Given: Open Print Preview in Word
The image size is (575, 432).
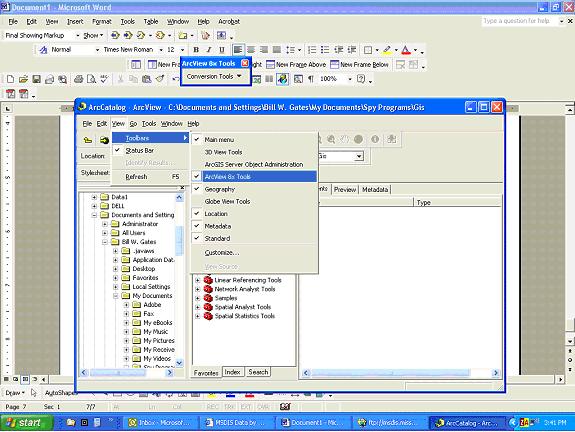Looking at the screenshot, I should click(91, 79).
